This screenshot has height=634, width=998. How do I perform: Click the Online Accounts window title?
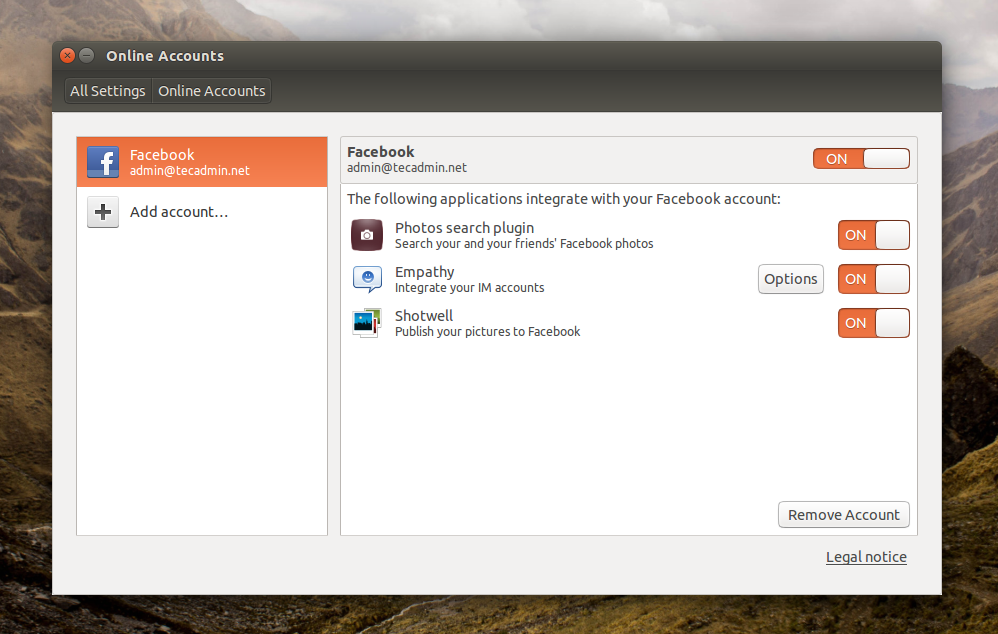tap(165, 56)
